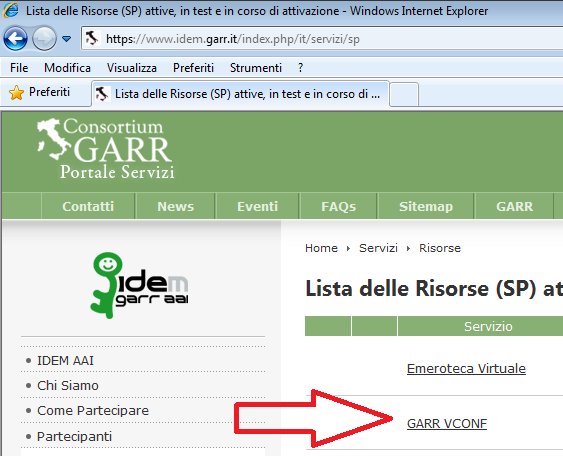Click the Servizio table column header

pyautogui.click(x=481, y=326)
